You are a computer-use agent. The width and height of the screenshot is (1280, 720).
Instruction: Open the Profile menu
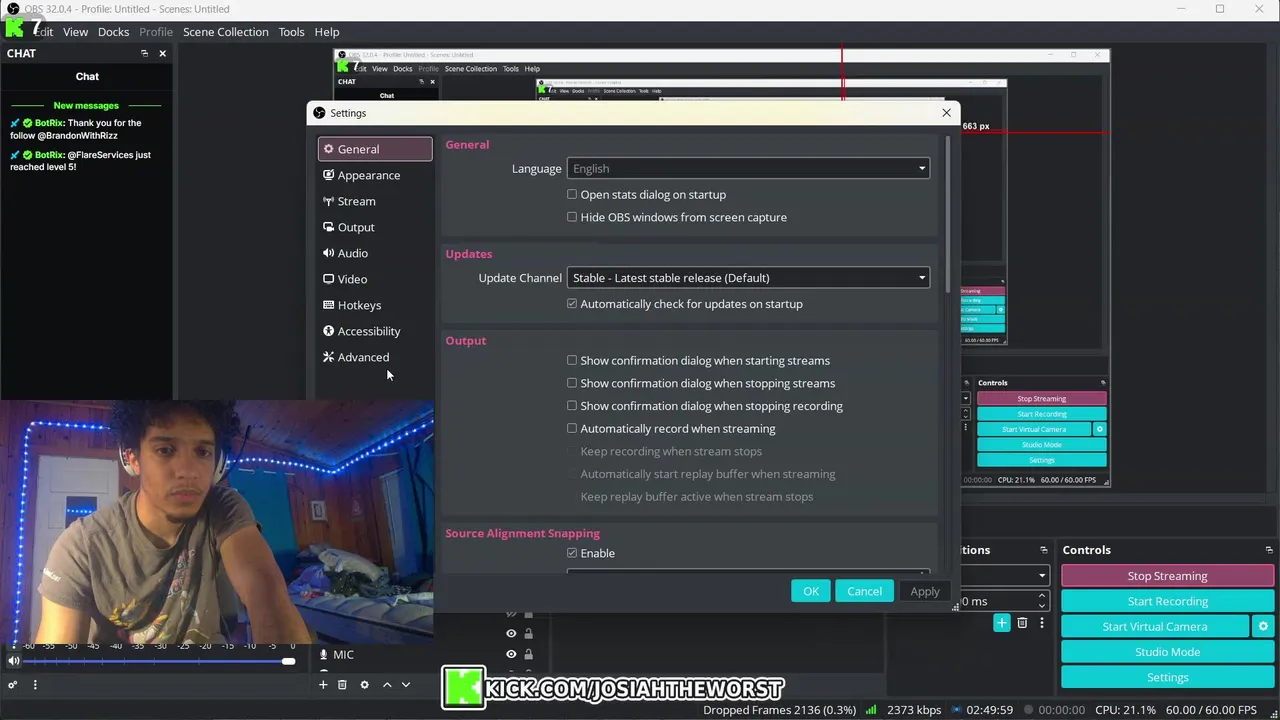pos(156,32)
